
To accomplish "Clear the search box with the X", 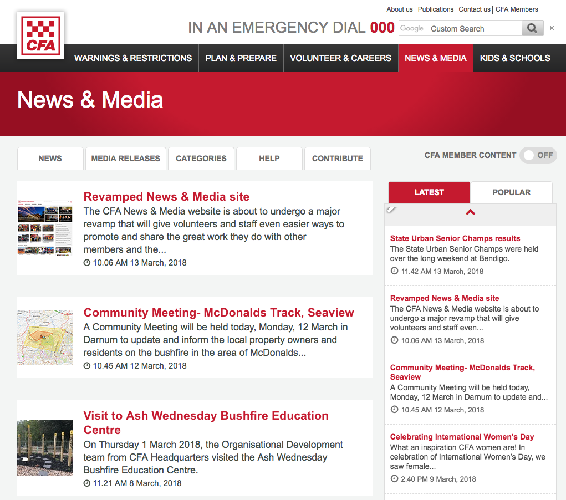I will click(x=552, y=28).
